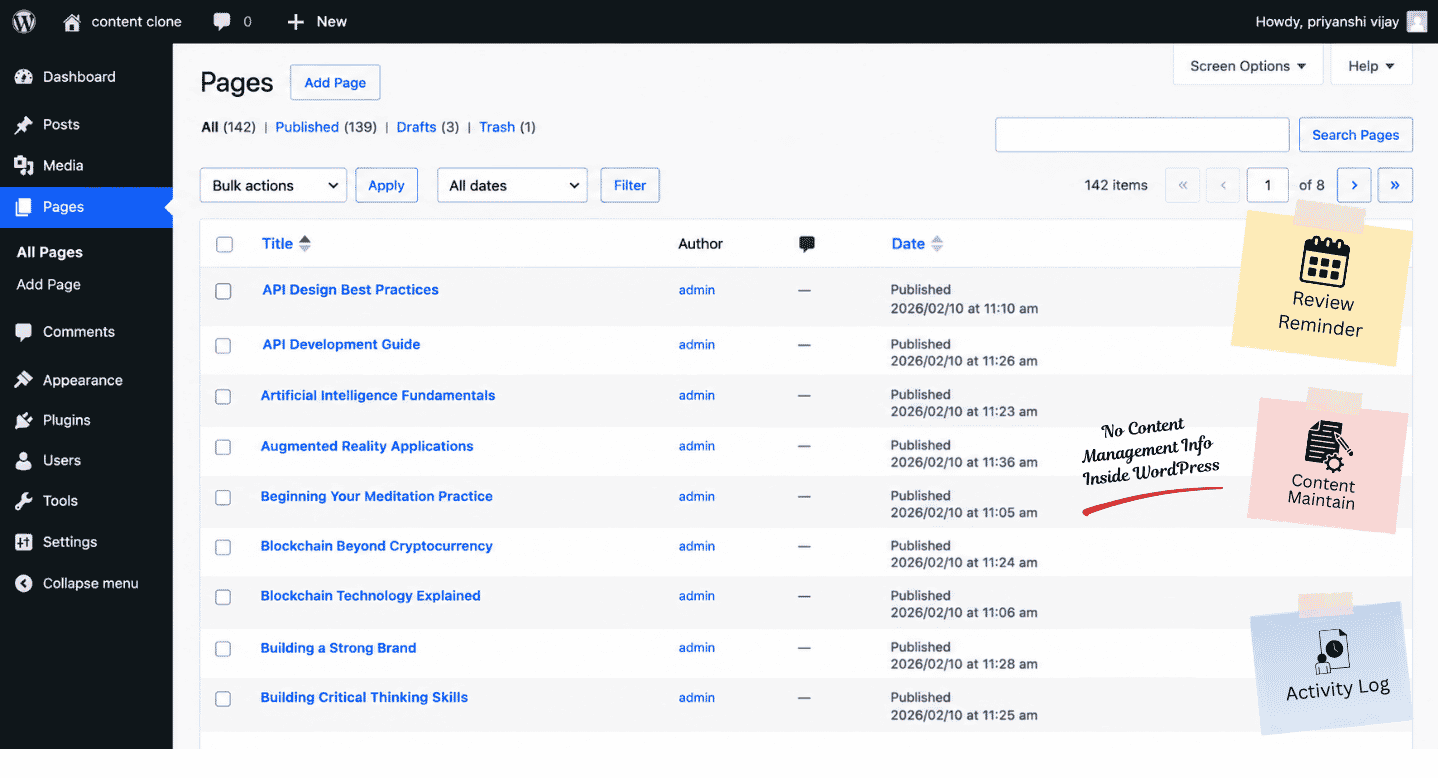Click Add Page button beside heading
The height and width of the screenshot is (778, 1438).
335,82
